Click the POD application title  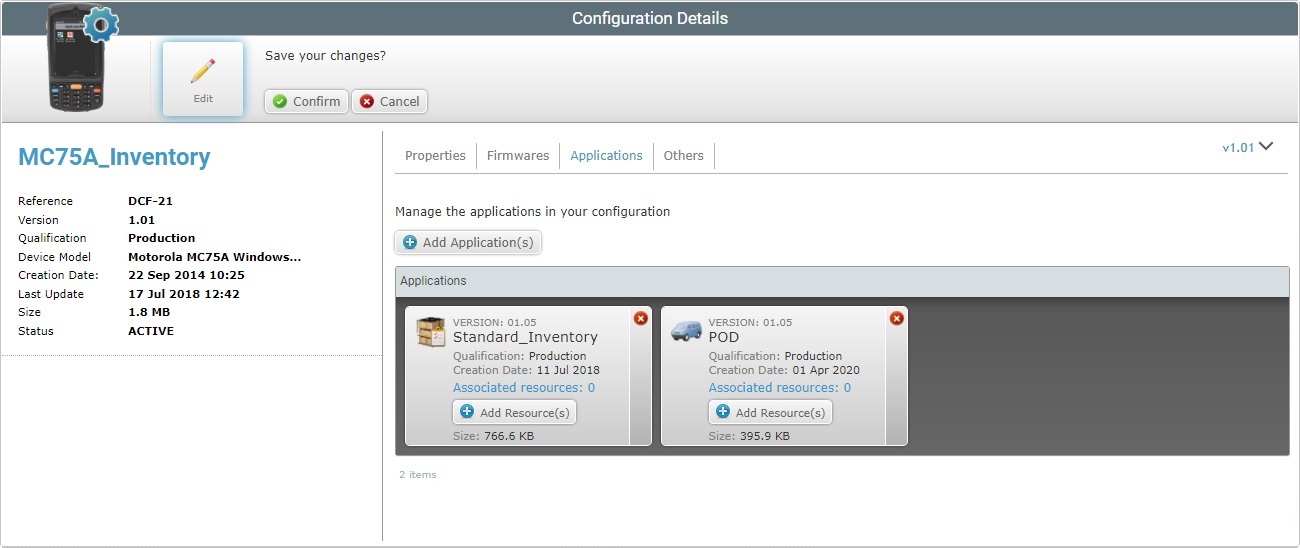[x=724, y=337]
